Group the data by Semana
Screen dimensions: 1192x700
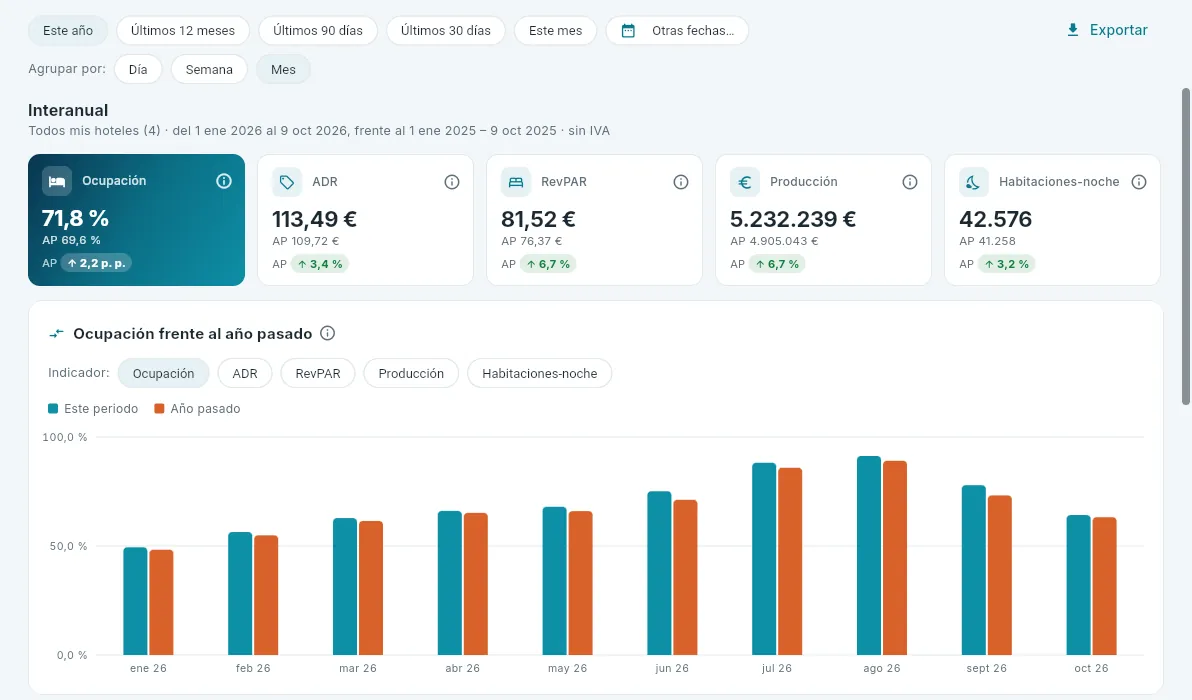[x=209, y=69]
